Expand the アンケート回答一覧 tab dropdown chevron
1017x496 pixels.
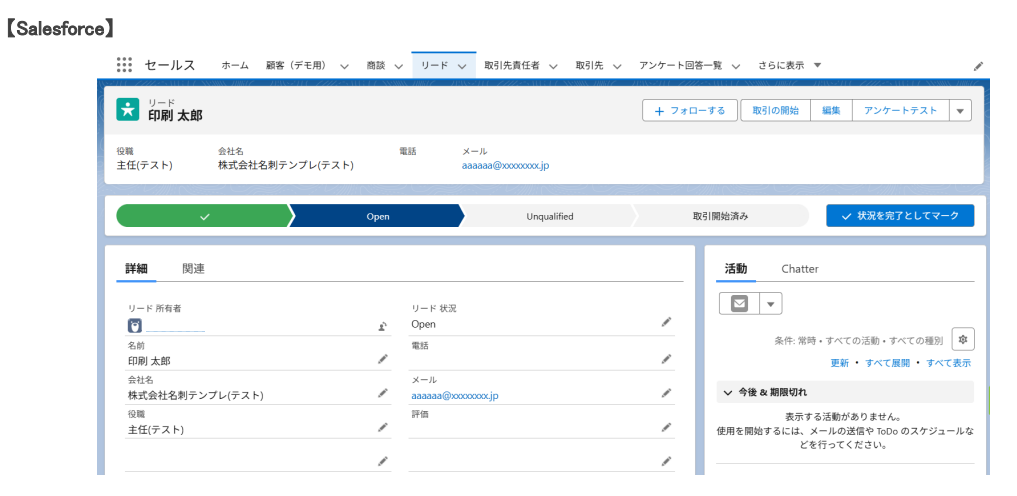[736, 66]
